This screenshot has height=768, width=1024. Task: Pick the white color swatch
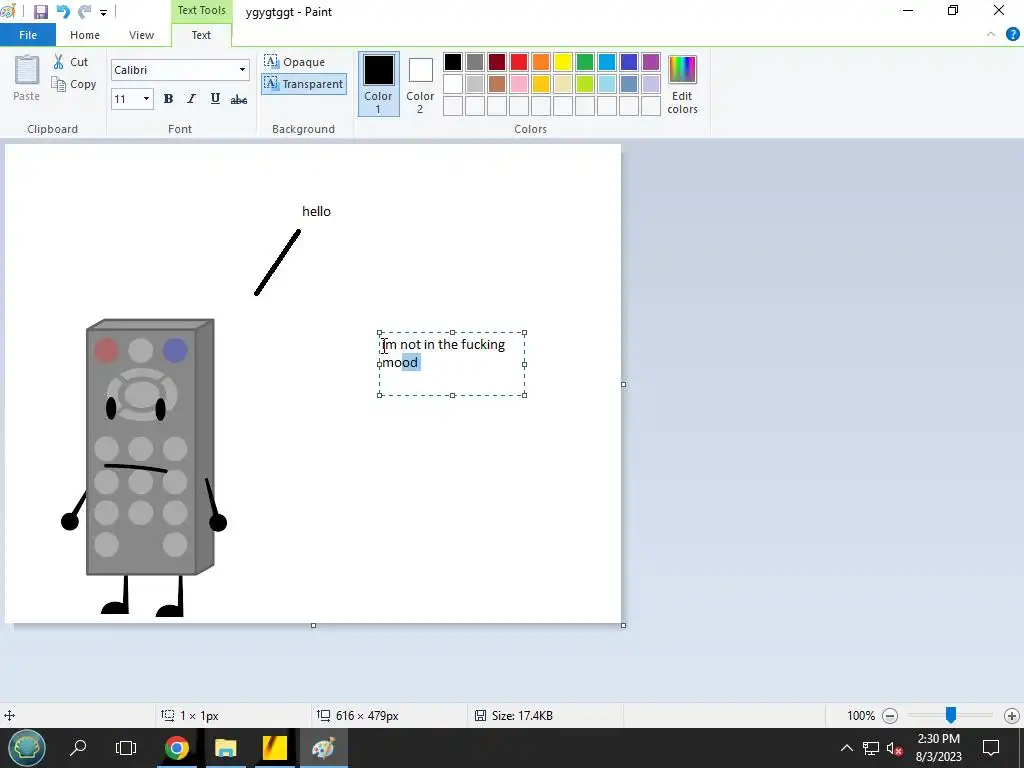[x=453, y=84]
